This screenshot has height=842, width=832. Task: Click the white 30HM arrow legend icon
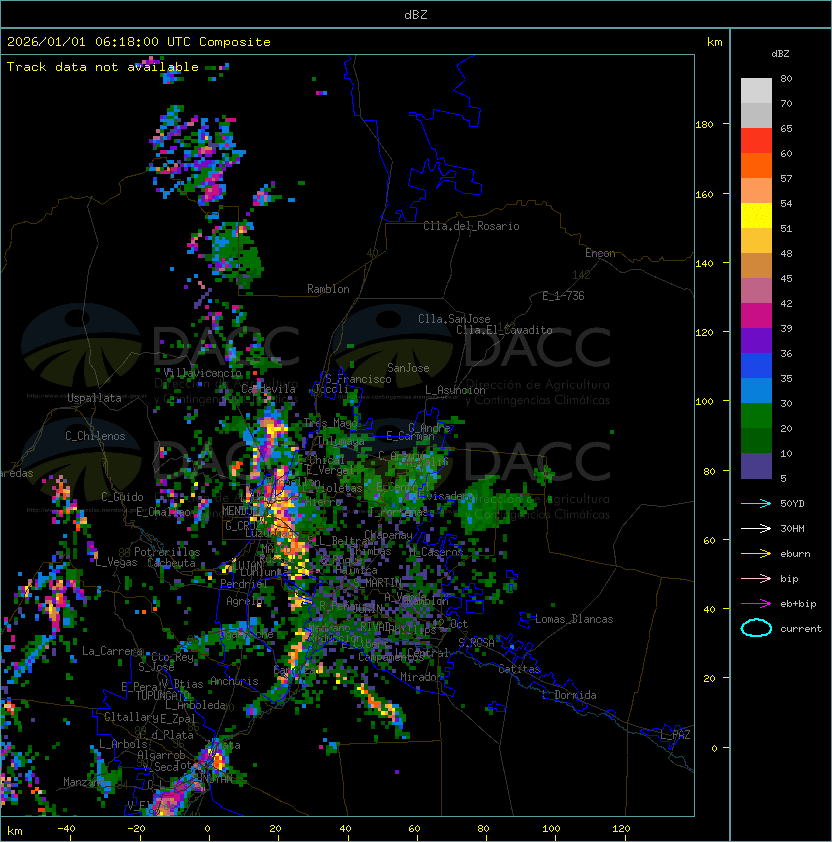(x=756, y=528)
